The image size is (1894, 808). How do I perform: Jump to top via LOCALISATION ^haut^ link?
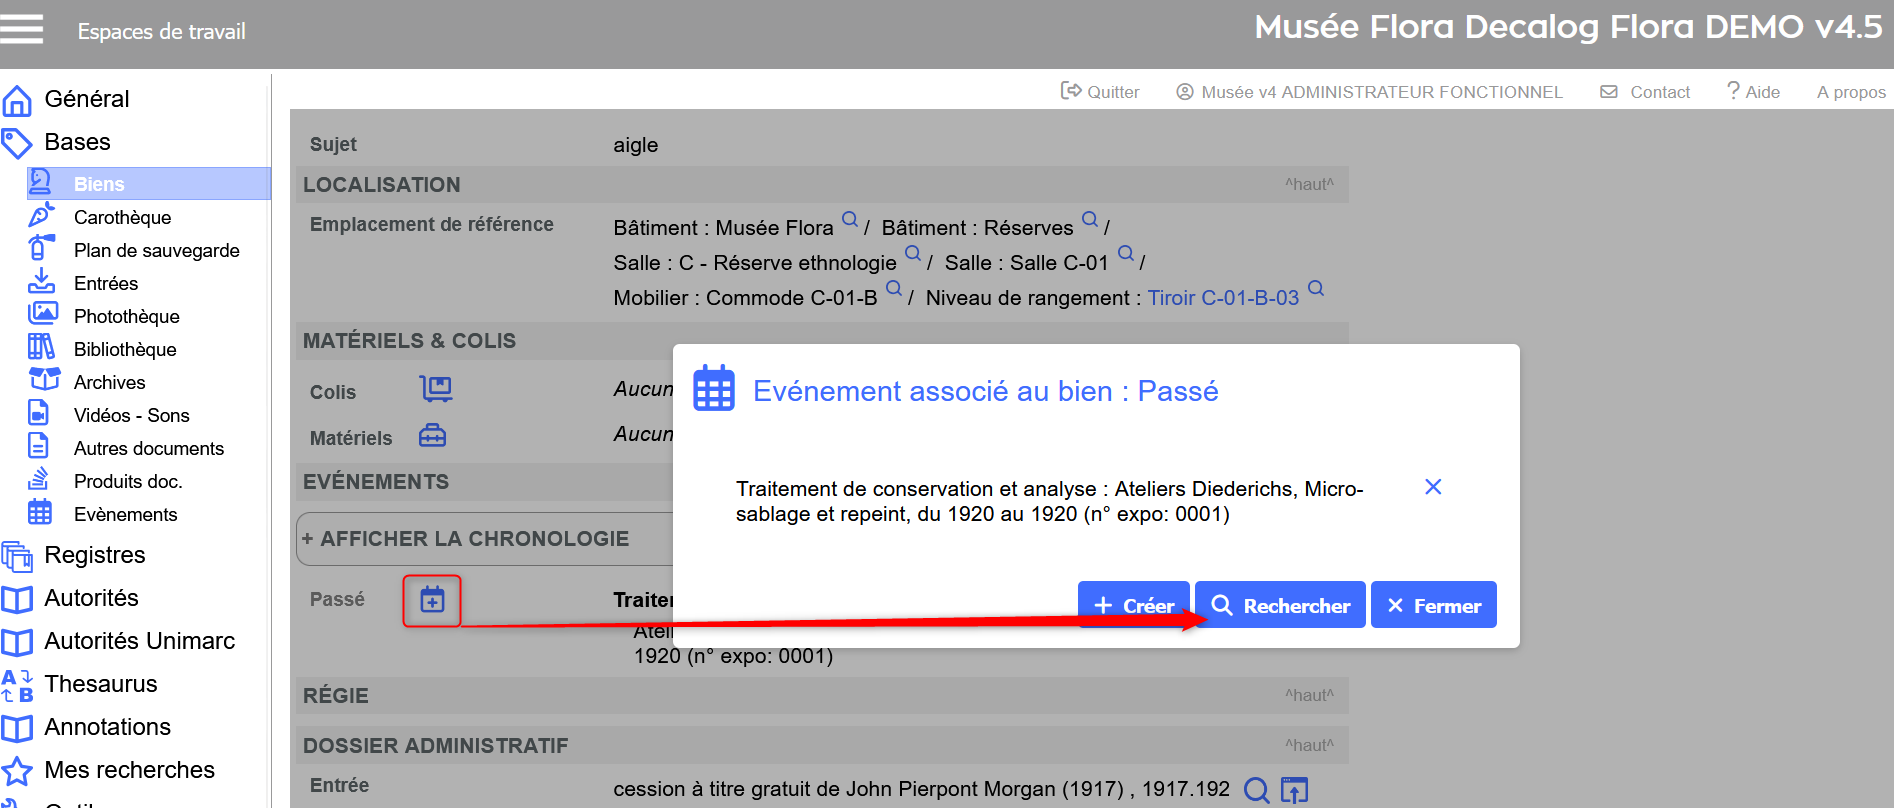click(1309, 185)
